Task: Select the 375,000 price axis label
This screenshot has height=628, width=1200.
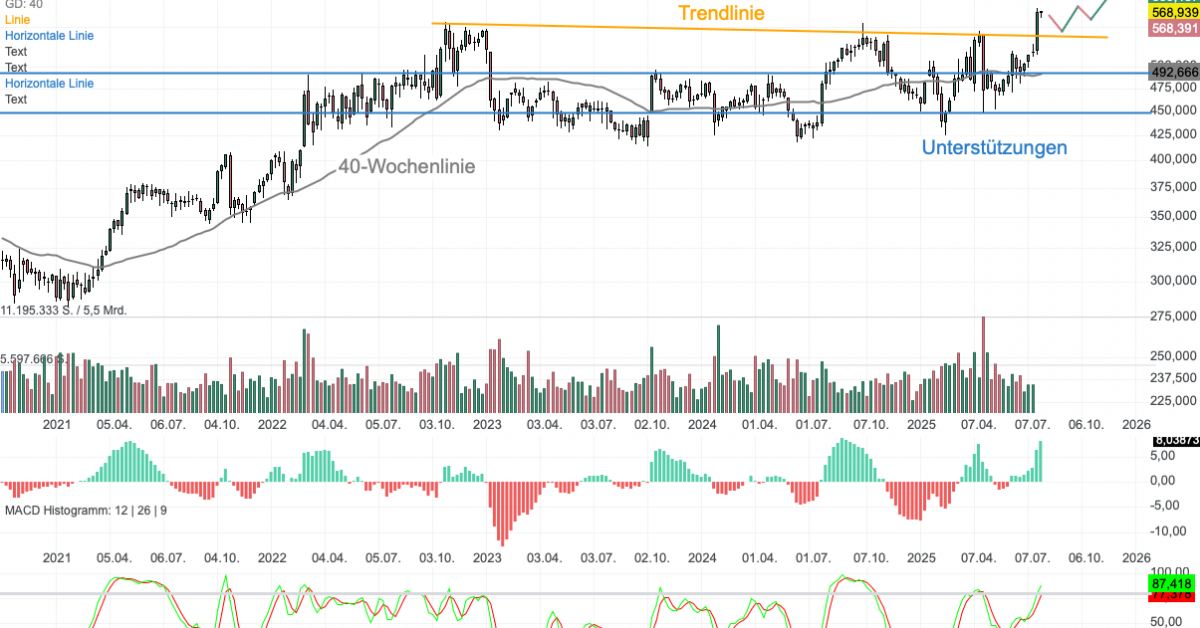Action: click(1173, 186)
